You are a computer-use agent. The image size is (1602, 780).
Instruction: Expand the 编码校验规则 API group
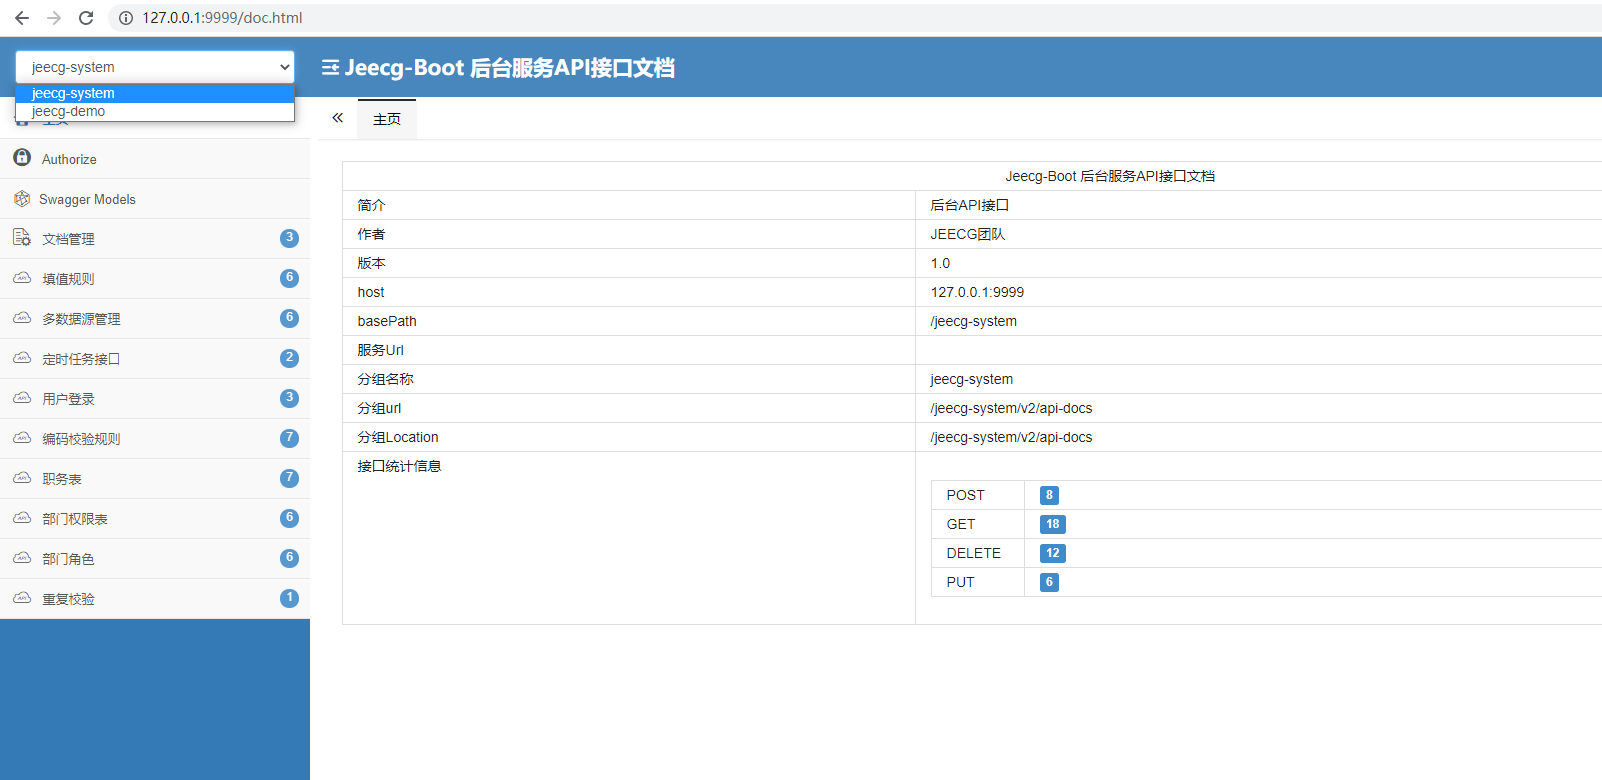tap(155, 439)
